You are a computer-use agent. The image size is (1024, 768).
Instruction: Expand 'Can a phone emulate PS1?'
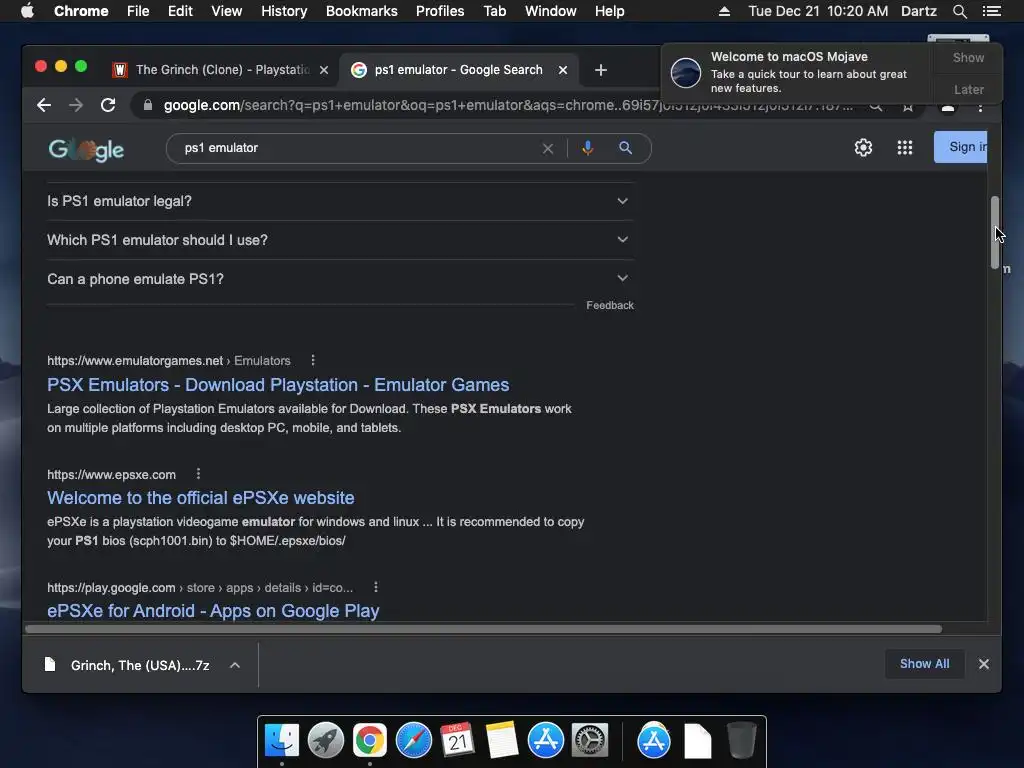click(340, 279)
